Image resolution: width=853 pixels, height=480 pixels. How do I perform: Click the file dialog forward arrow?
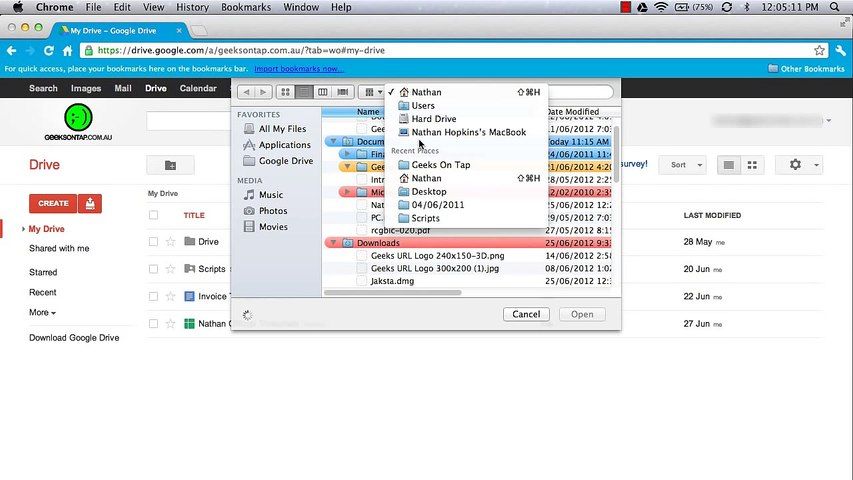pyautogui.click(x=263, y=92)
